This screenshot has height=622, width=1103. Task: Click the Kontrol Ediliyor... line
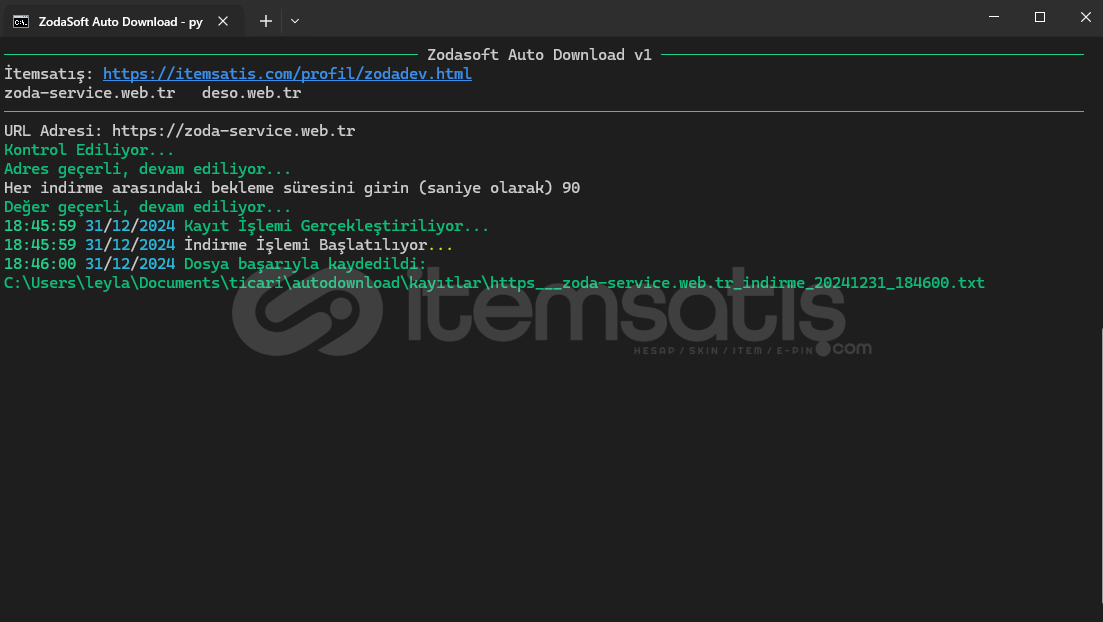(x=89, y=150)
